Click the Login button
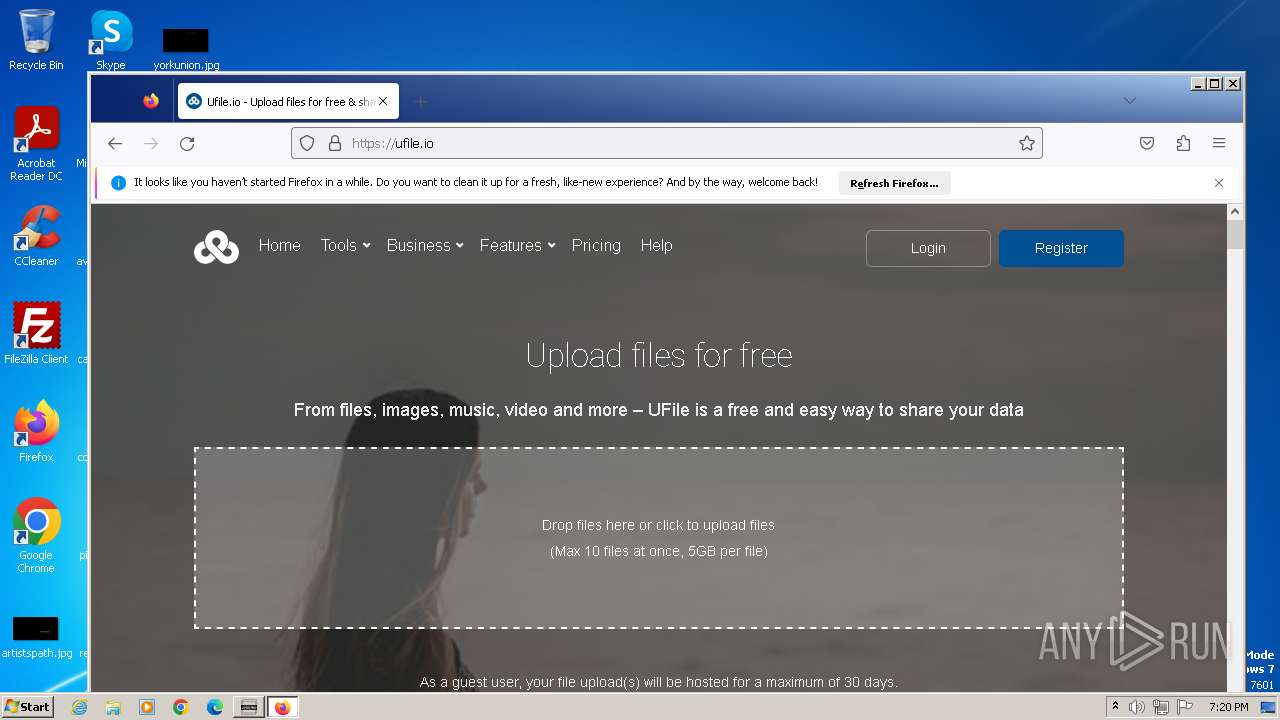 pyautogui.click(x=928, y=248)
